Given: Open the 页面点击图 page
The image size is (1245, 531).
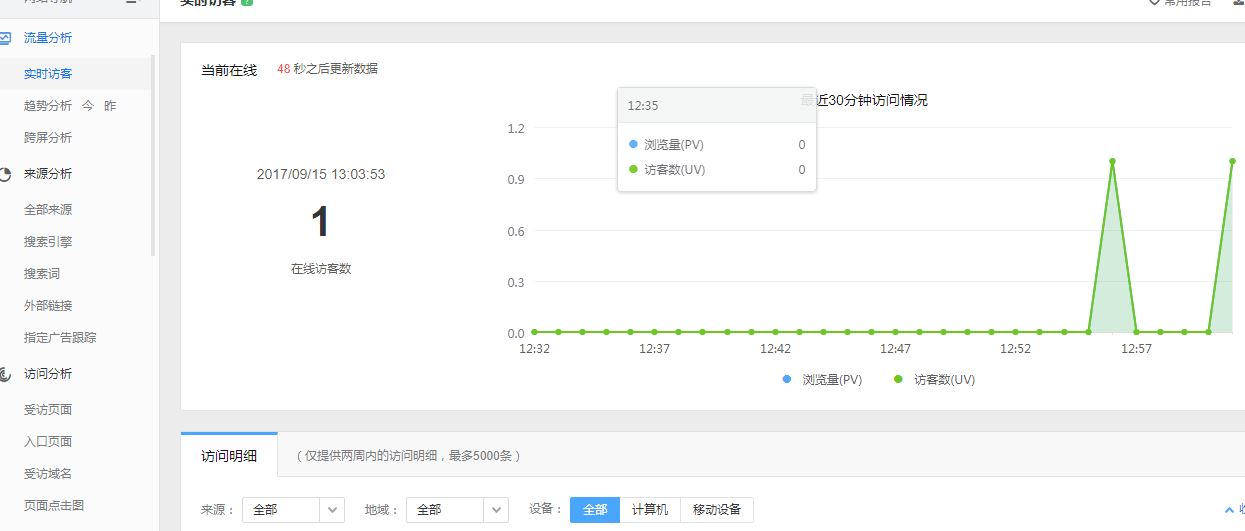Looking at the screenshot, I should (54, 506).
